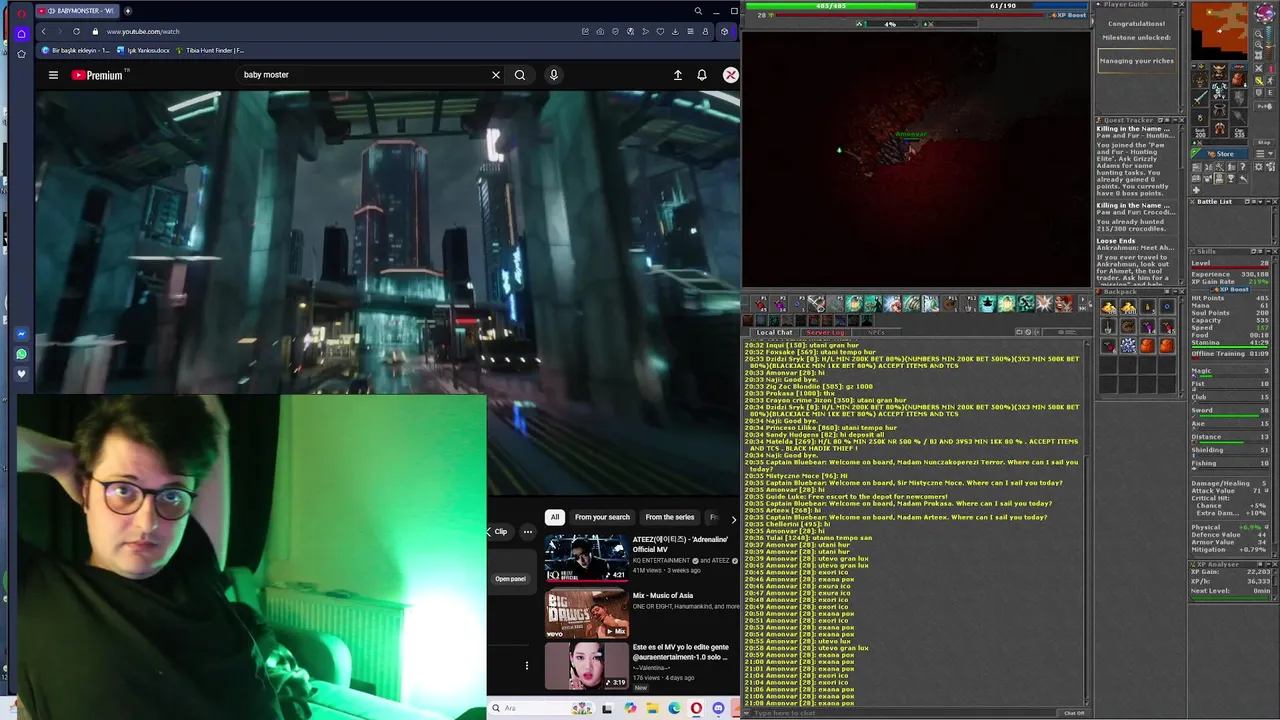The image size is (1280, 720).
Task: Click the Tibia minimap
Action: [x=1219, y=30]
